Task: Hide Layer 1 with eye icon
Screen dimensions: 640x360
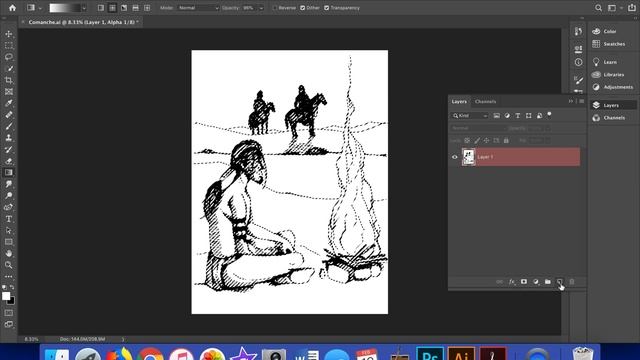Action: (455, 157)
